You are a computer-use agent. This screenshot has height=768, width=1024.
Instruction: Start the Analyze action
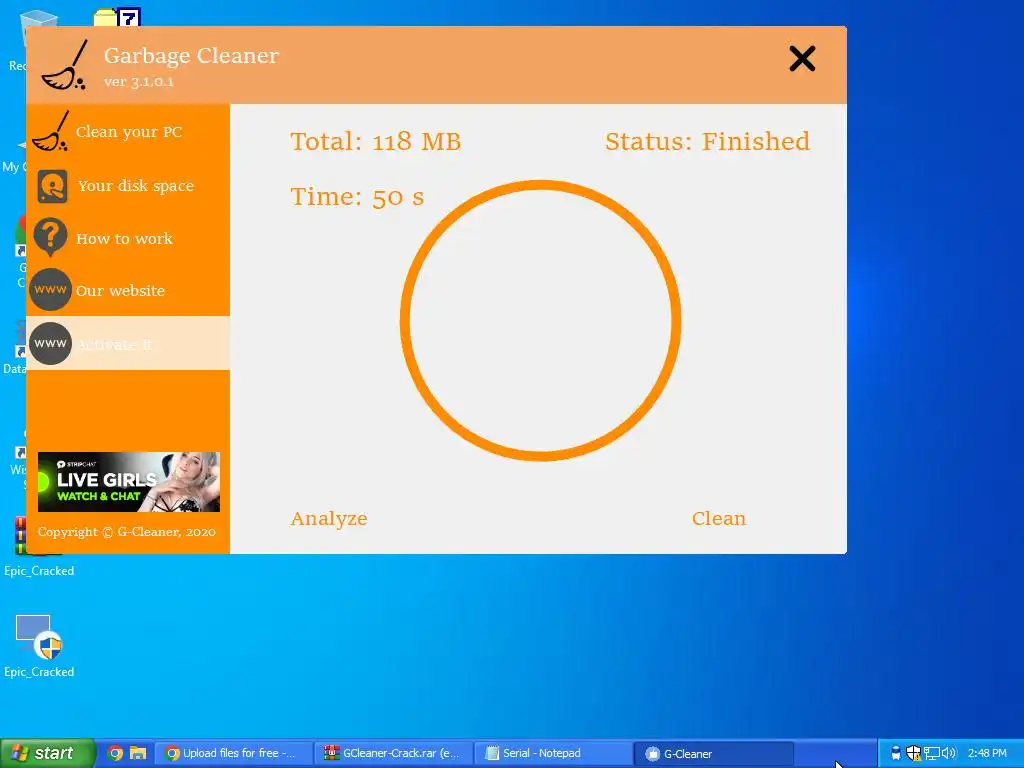point(329,519)
